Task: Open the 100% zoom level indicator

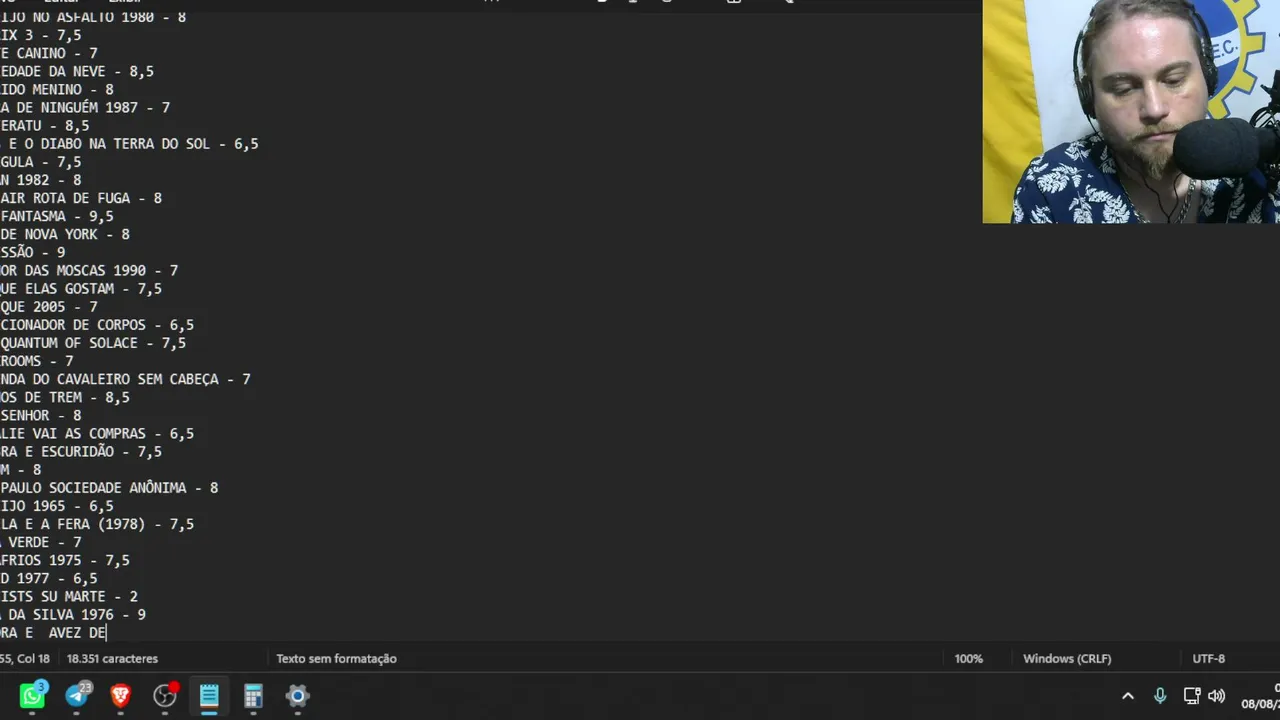Action: point(968,659)
